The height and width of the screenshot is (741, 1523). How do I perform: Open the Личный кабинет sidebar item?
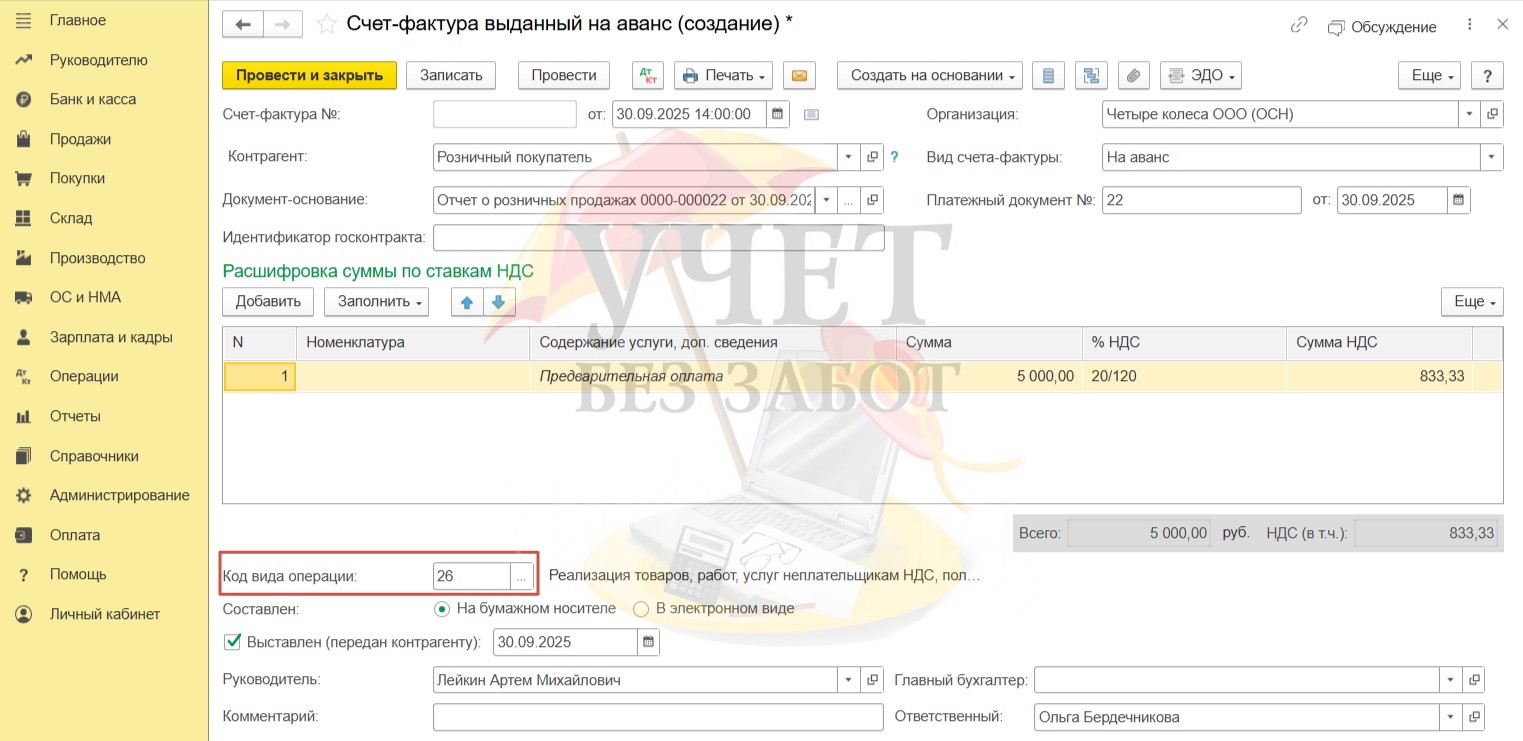tap(105, 614)
